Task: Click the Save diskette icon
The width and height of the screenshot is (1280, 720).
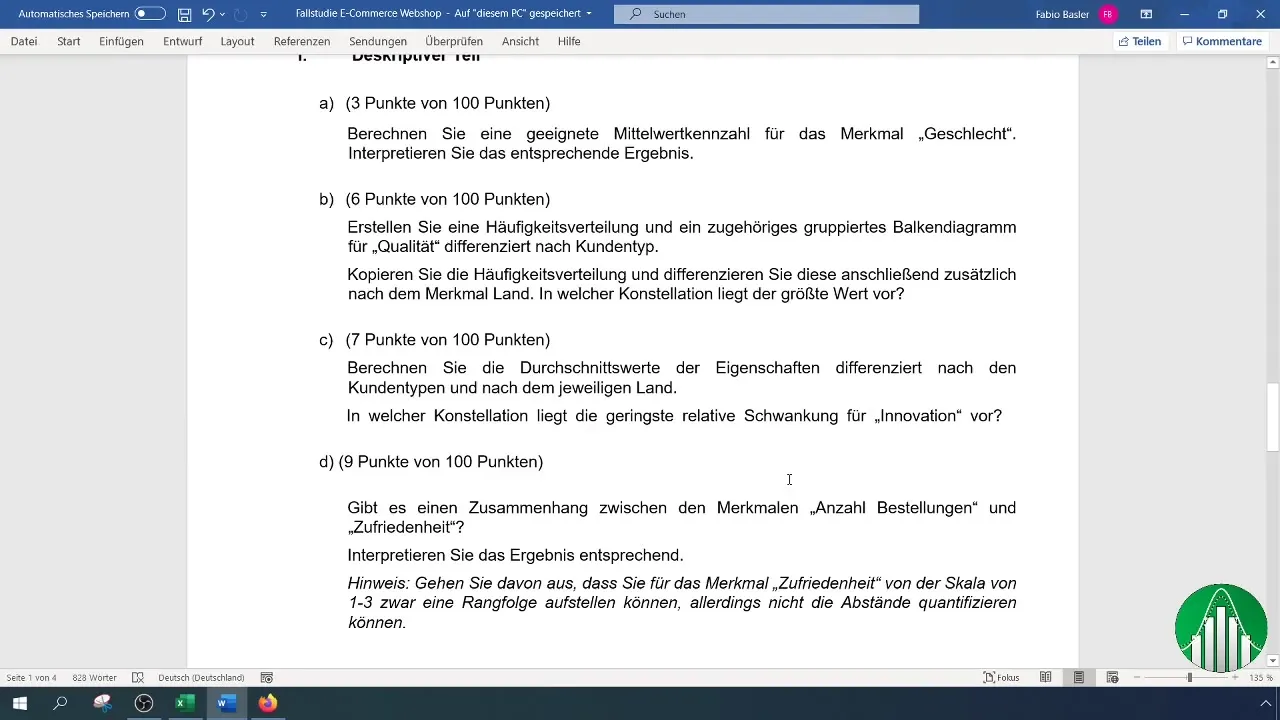Action: (x=184, y=15)
